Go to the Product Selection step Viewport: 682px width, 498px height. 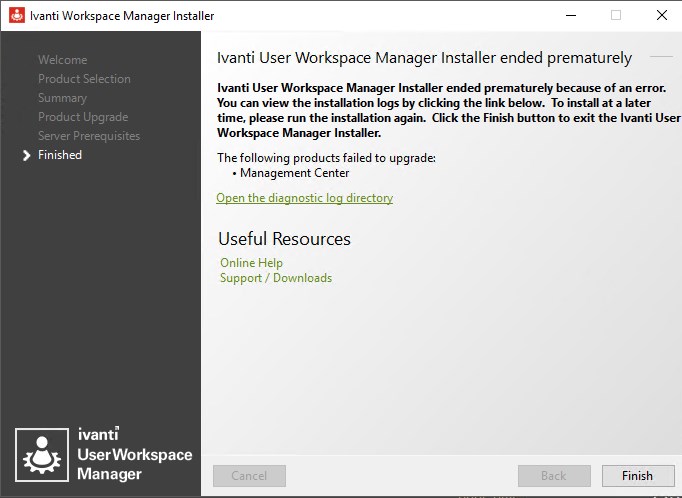tap(84, 79)
